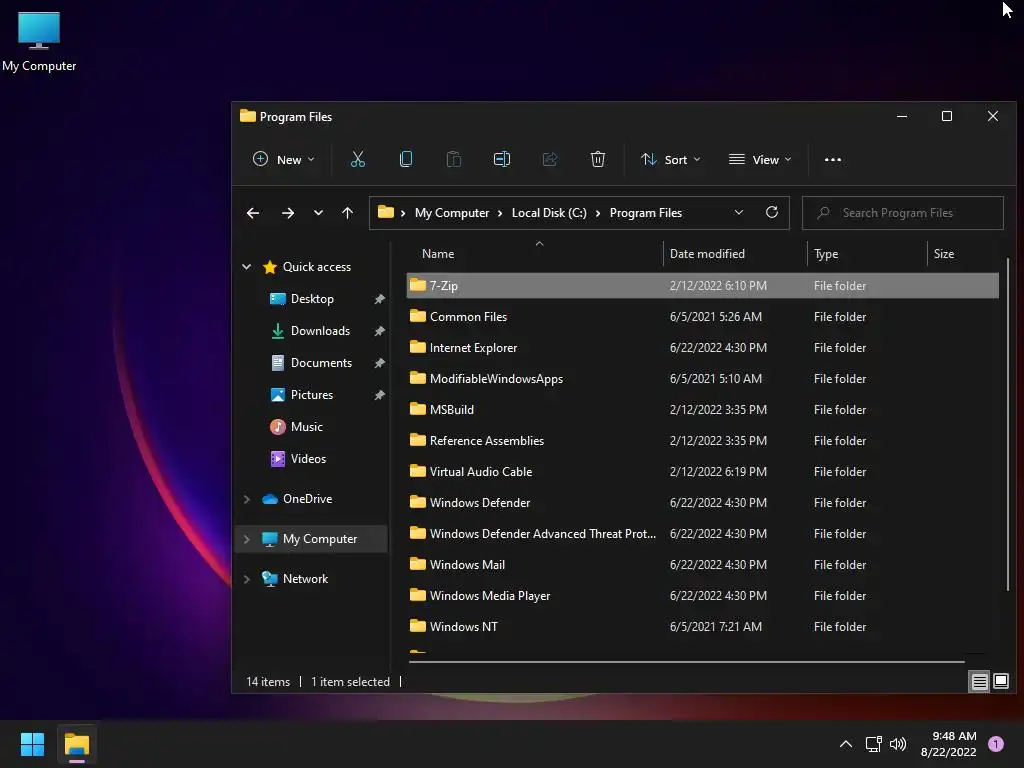This screenshot has width=1024, height=768.
Task: Expand the address bar history dropdown
Action: (x=739, y=212)
